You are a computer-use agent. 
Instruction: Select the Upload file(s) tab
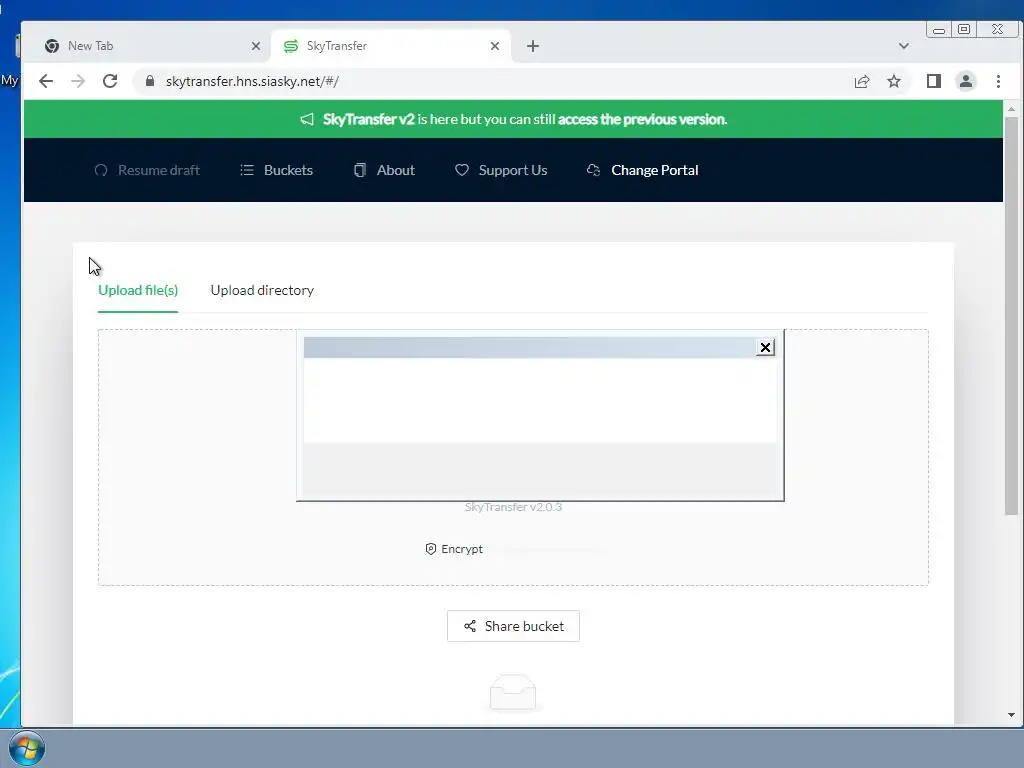(138, 290)
